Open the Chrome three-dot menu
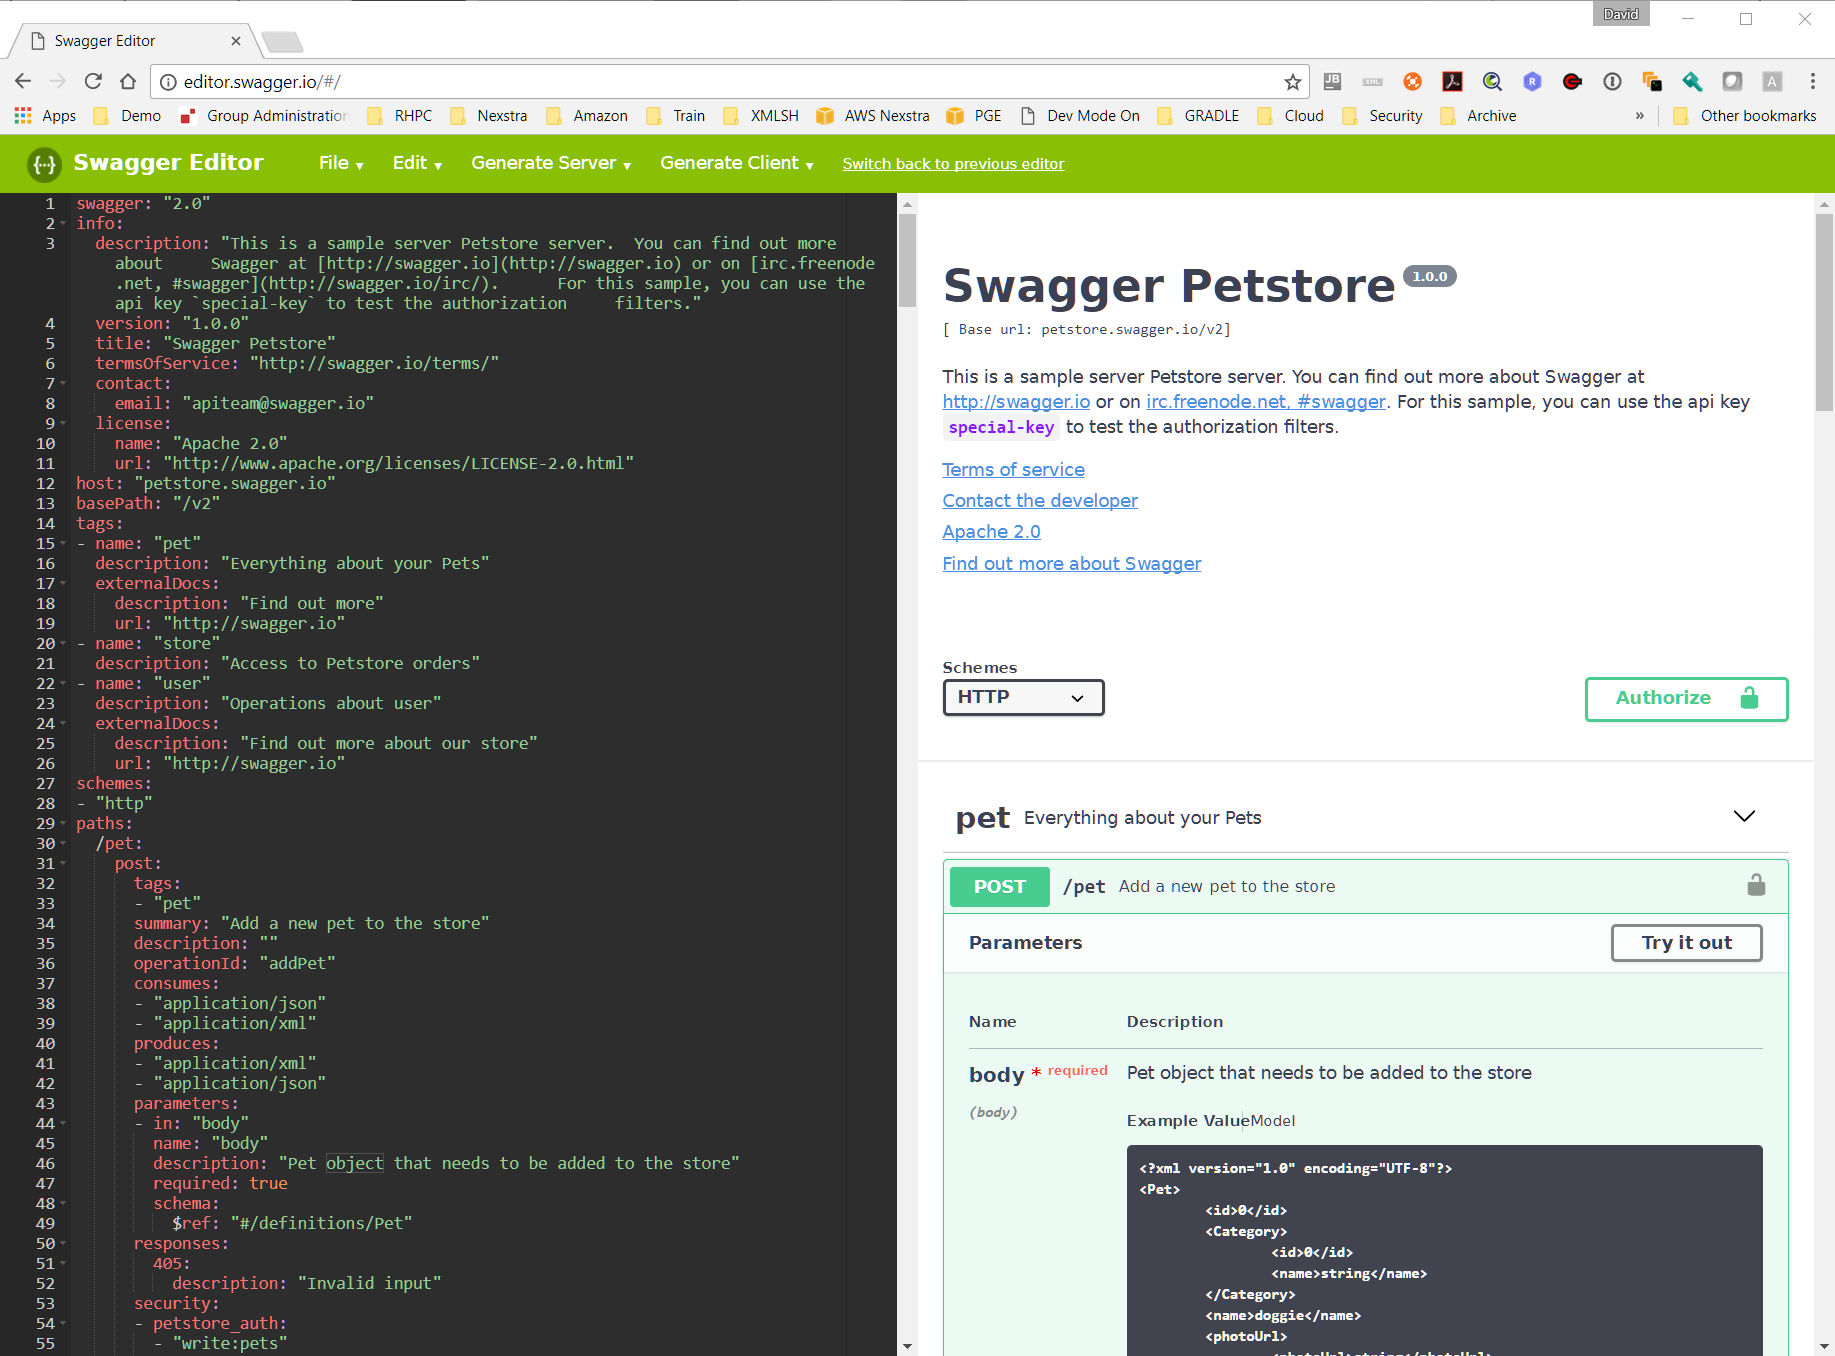The image size is (1835, 1356). [x=1812, y=81]
